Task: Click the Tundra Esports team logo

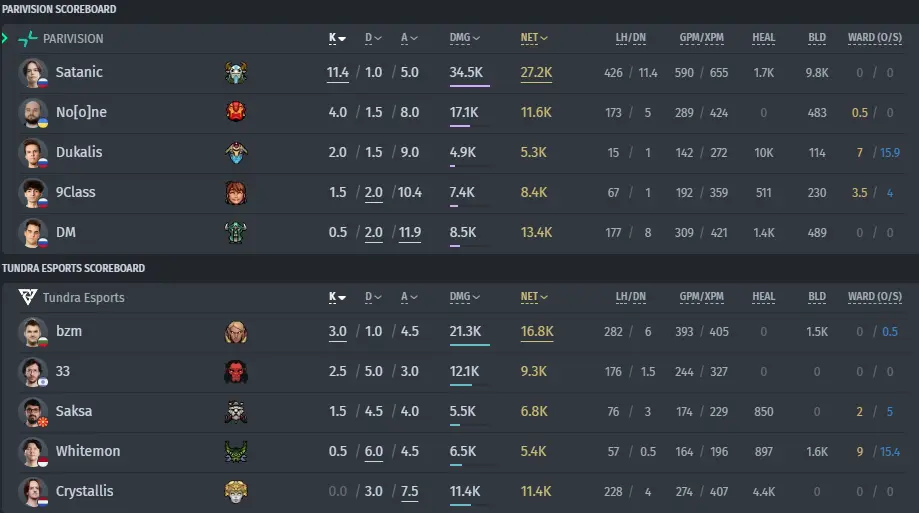Action: 28,297
